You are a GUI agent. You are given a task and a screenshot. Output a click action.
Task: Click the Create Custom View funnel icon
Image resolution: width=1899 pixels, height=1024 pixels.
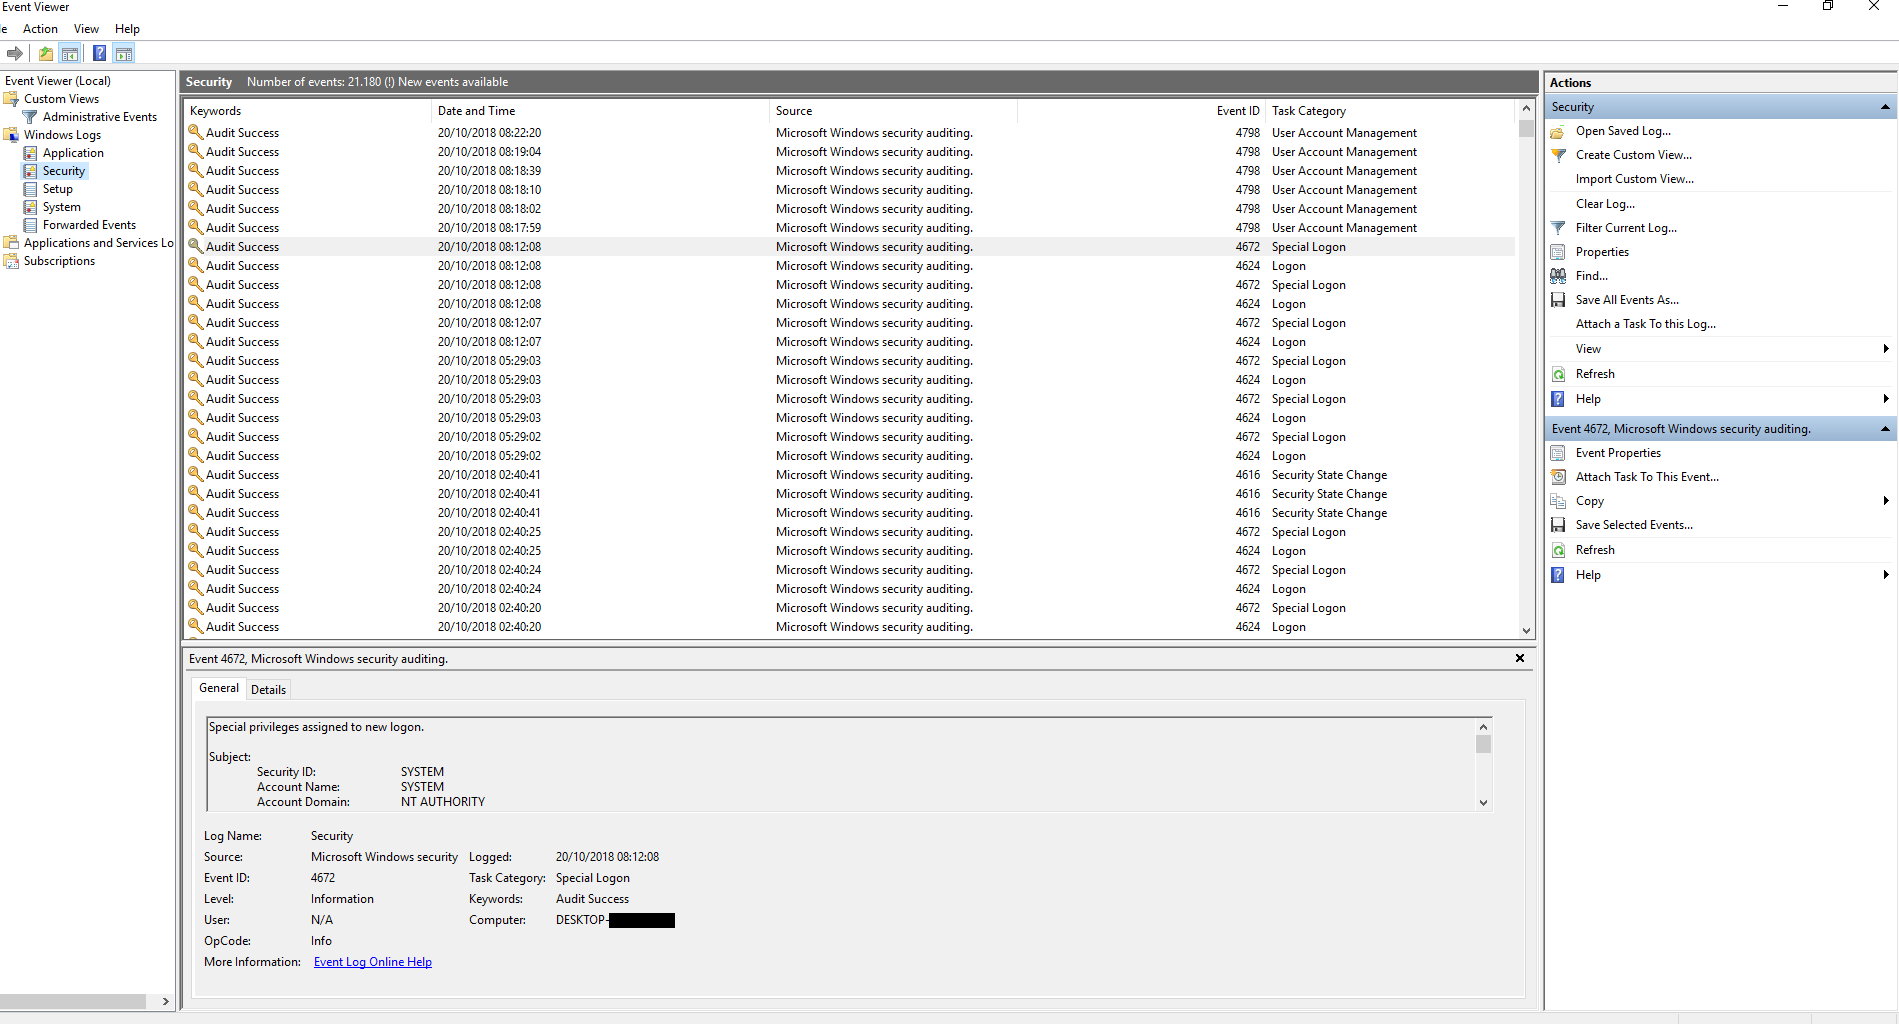click(1558, 156)
